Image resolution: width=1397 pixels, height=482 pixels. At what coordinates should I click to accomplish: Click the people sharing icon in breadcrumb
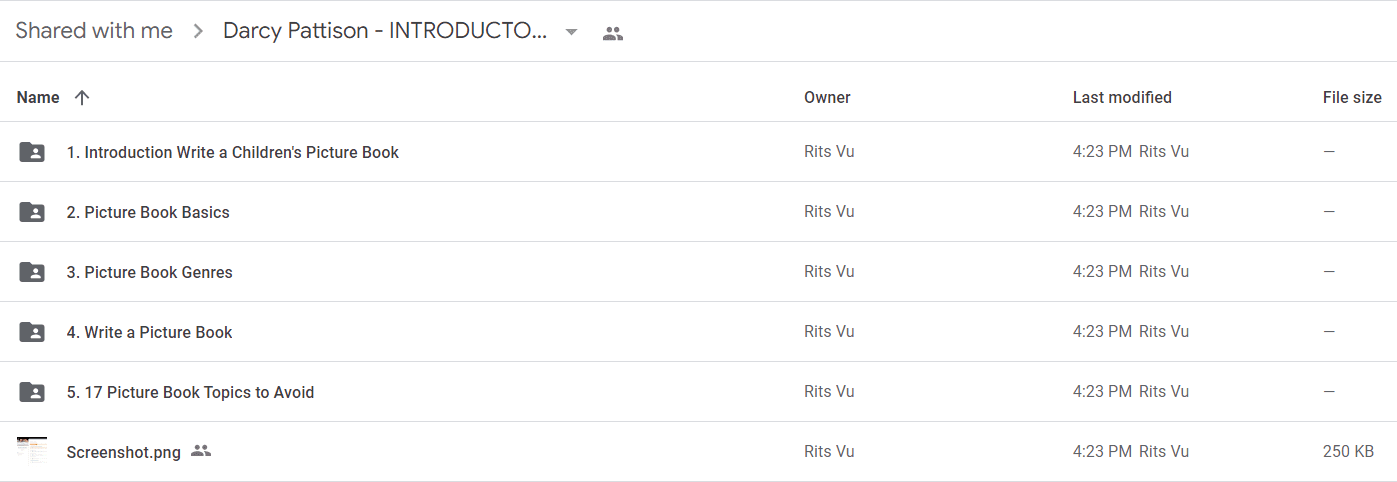tap(613, 33)
